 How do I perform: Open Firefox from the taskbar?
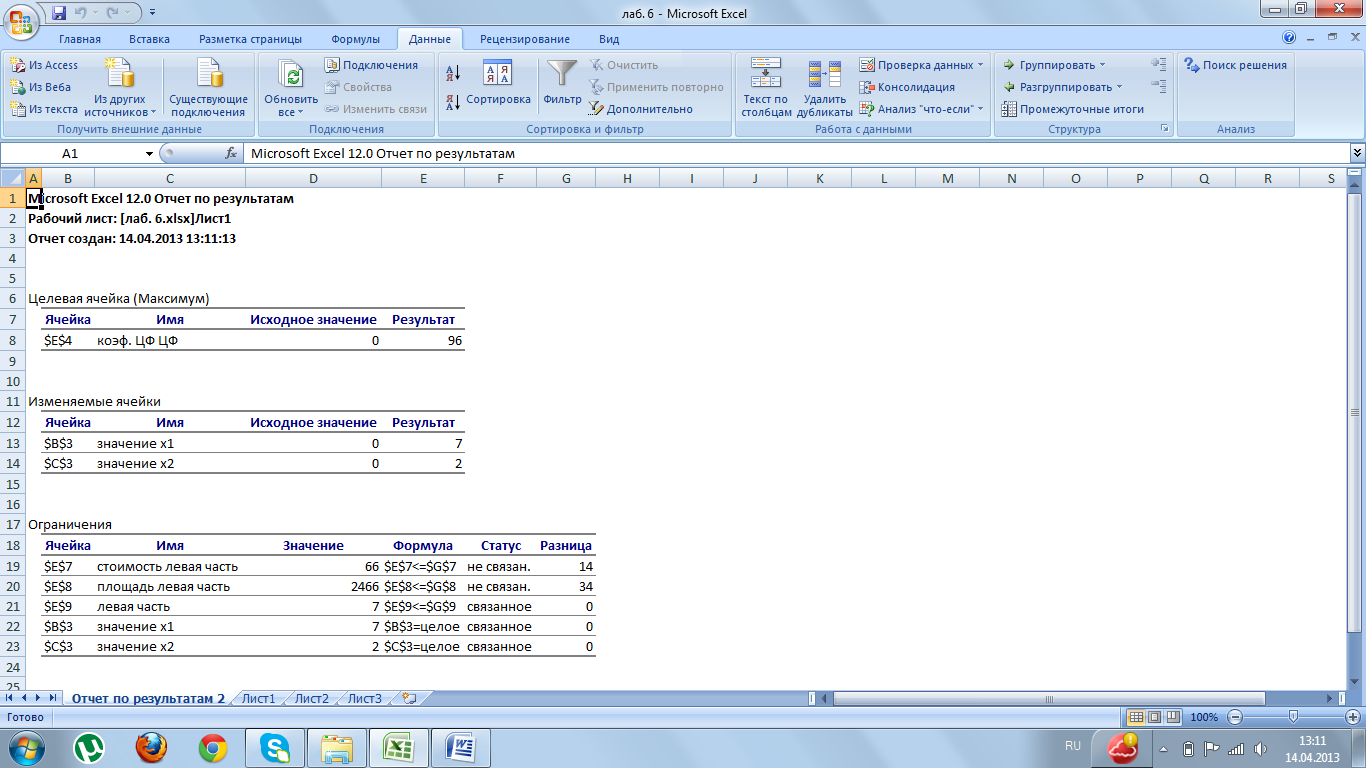point(151,747)
